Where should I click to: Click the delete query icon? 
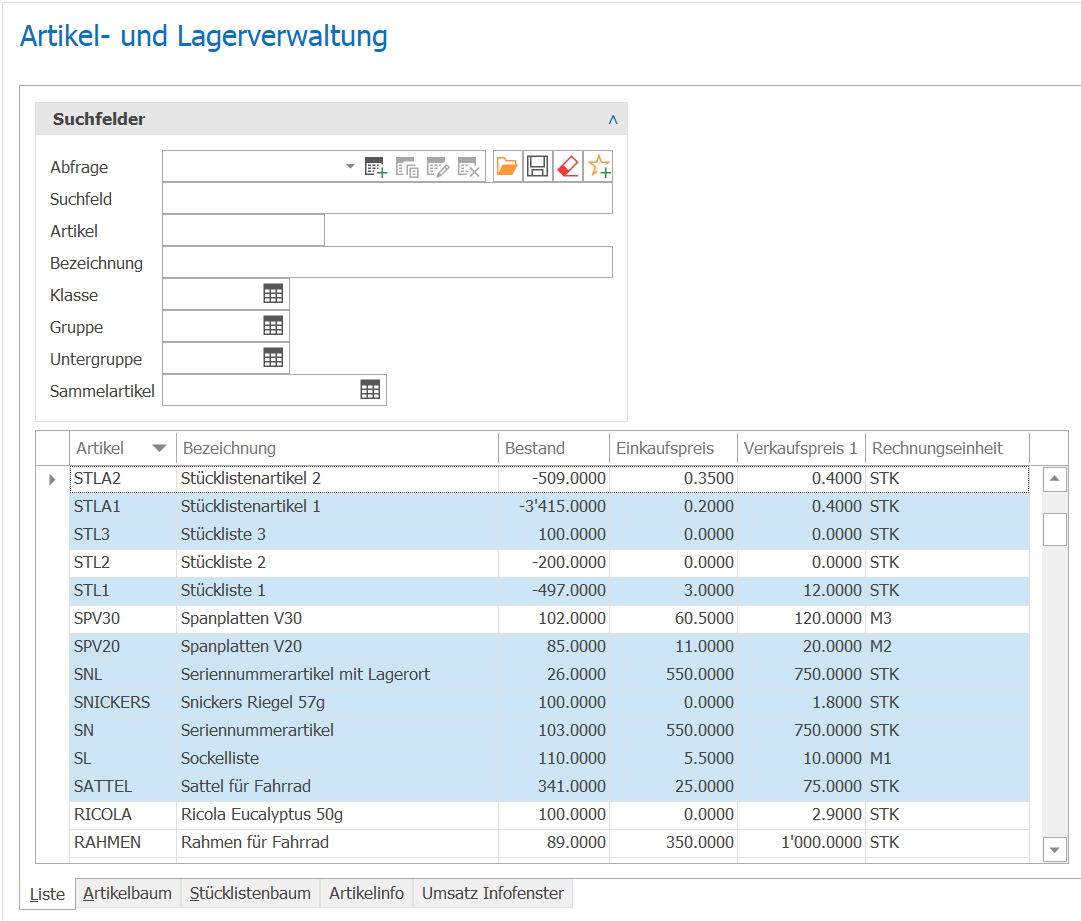coord(469,167)
